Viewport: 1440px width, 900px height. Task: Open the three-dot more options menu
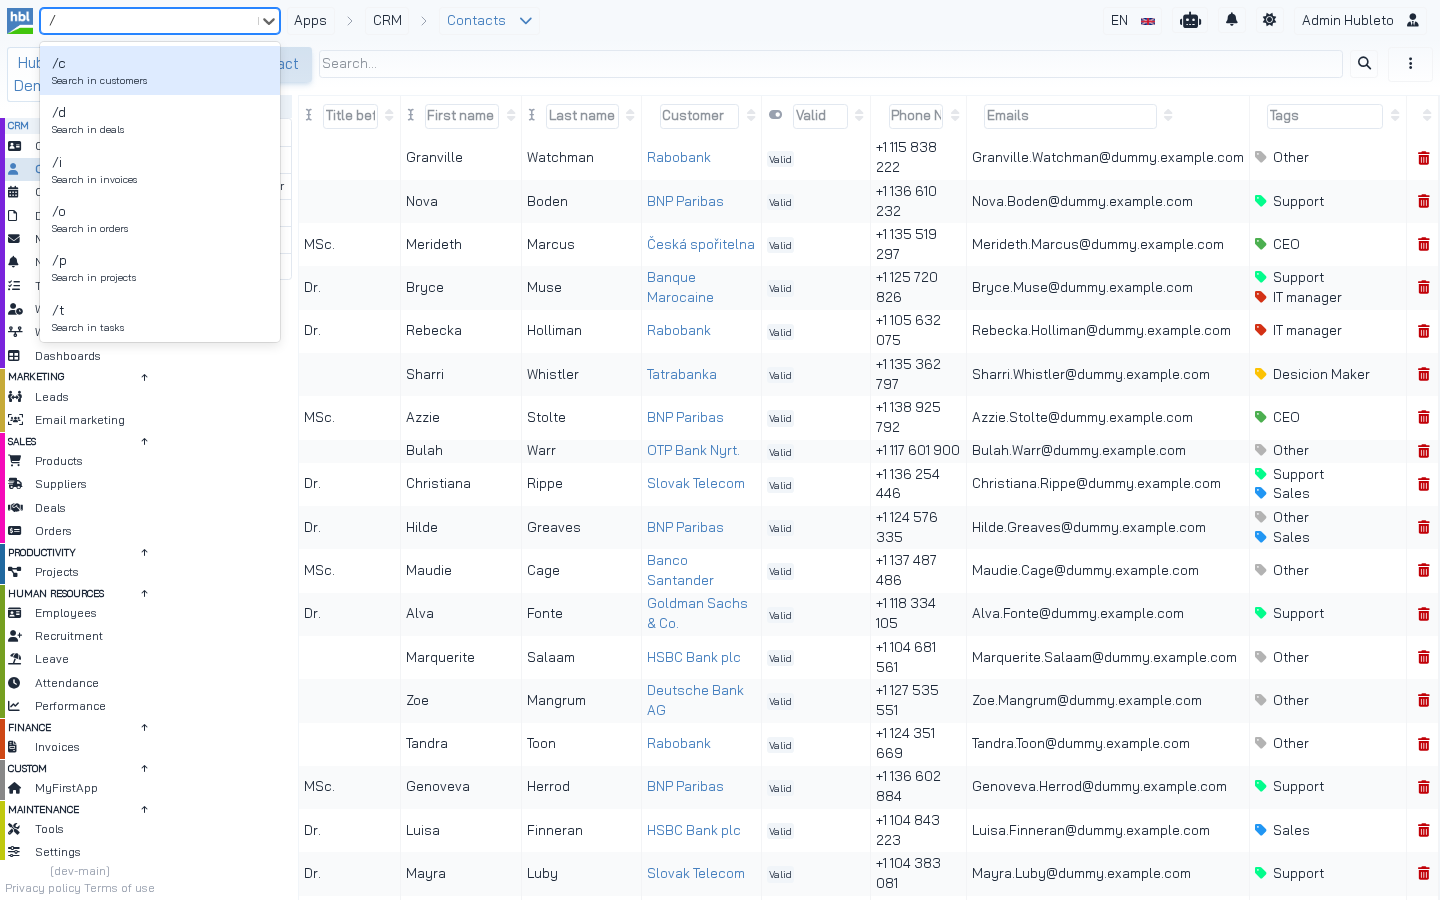[1411, 64]
